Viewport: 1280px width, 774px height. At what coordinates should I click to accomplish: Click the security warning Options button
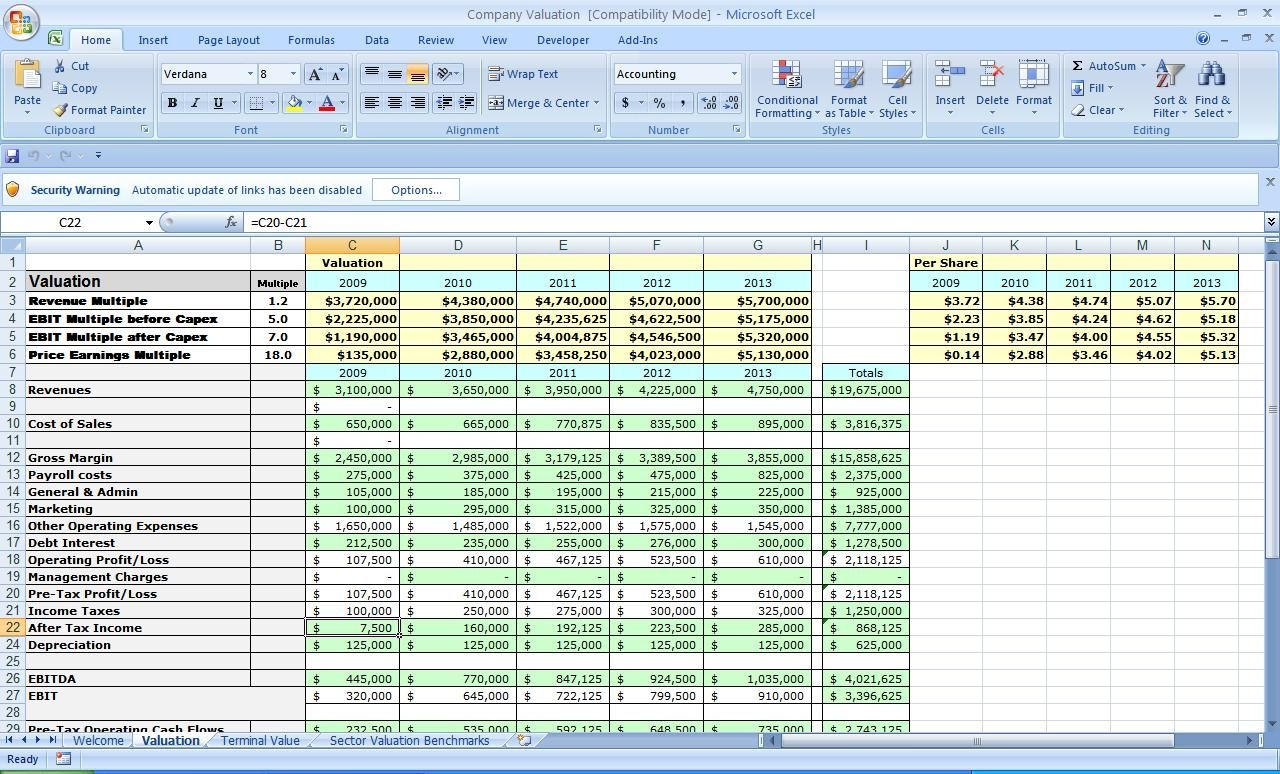click(x=415, y=189)
